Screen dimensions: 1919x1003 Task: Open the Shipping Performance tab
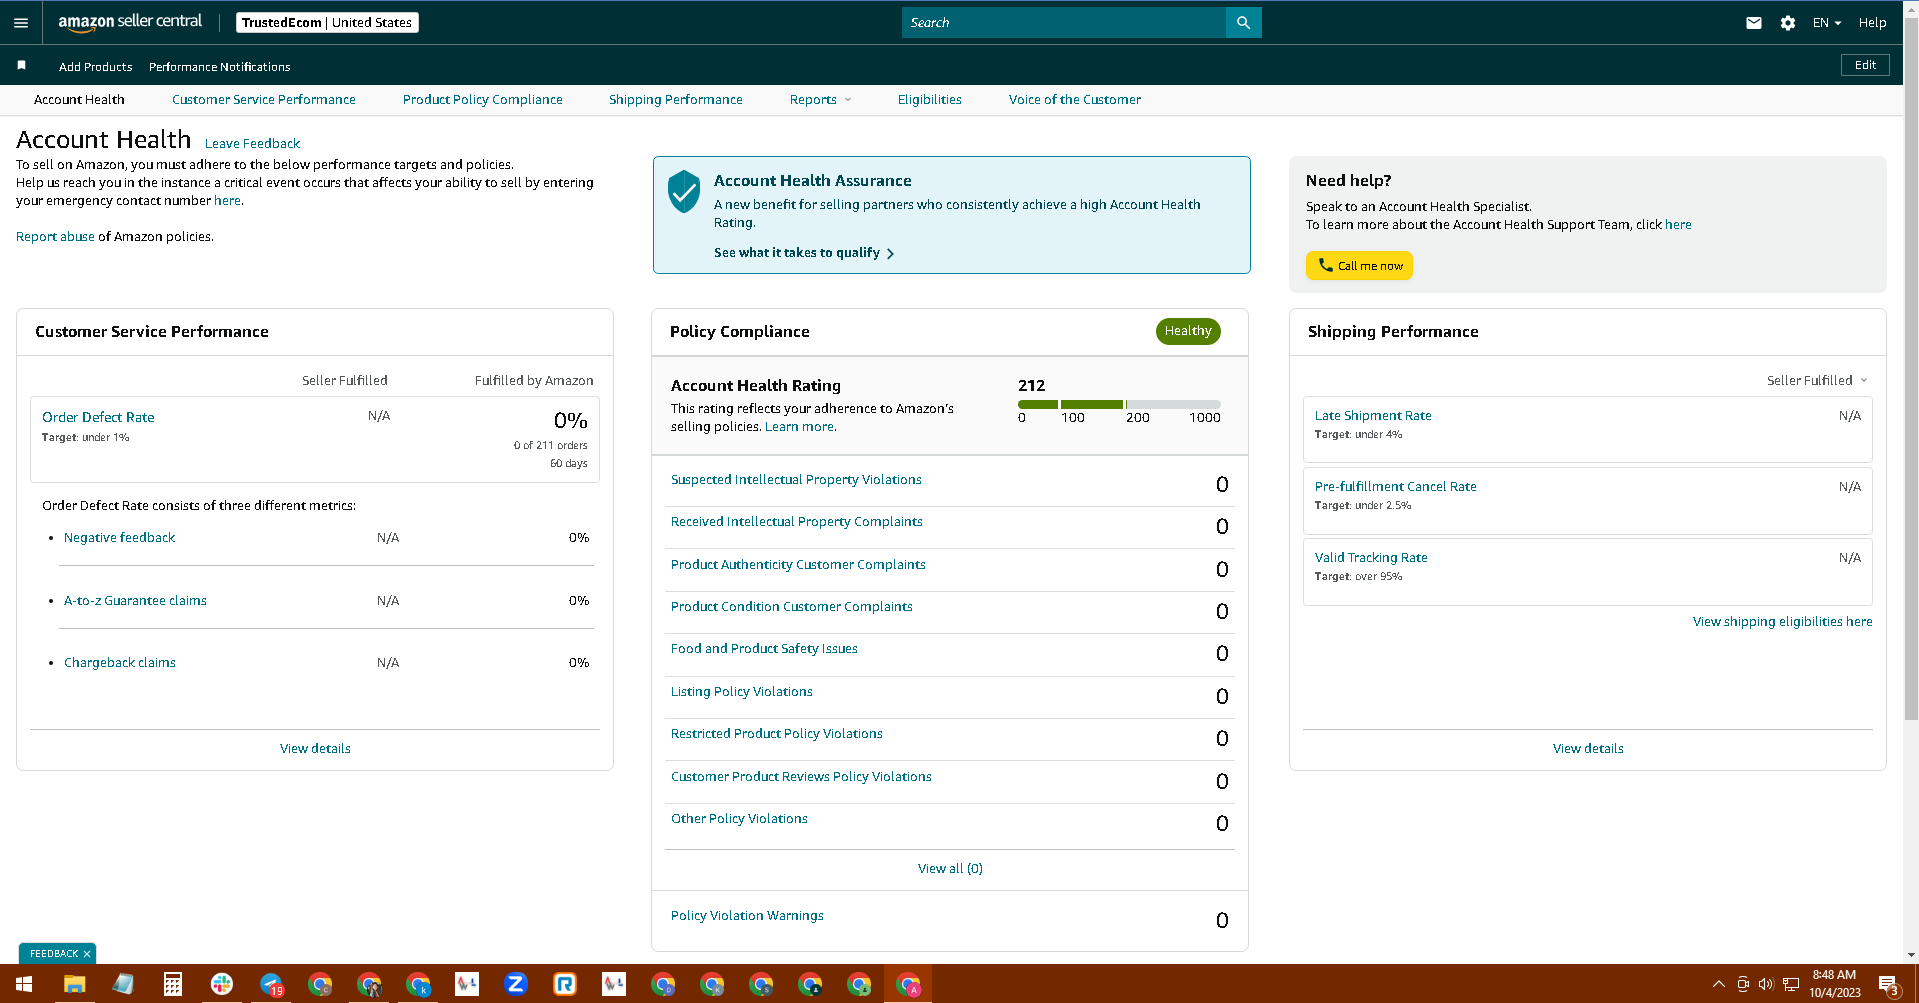click(x=676, y=99)
